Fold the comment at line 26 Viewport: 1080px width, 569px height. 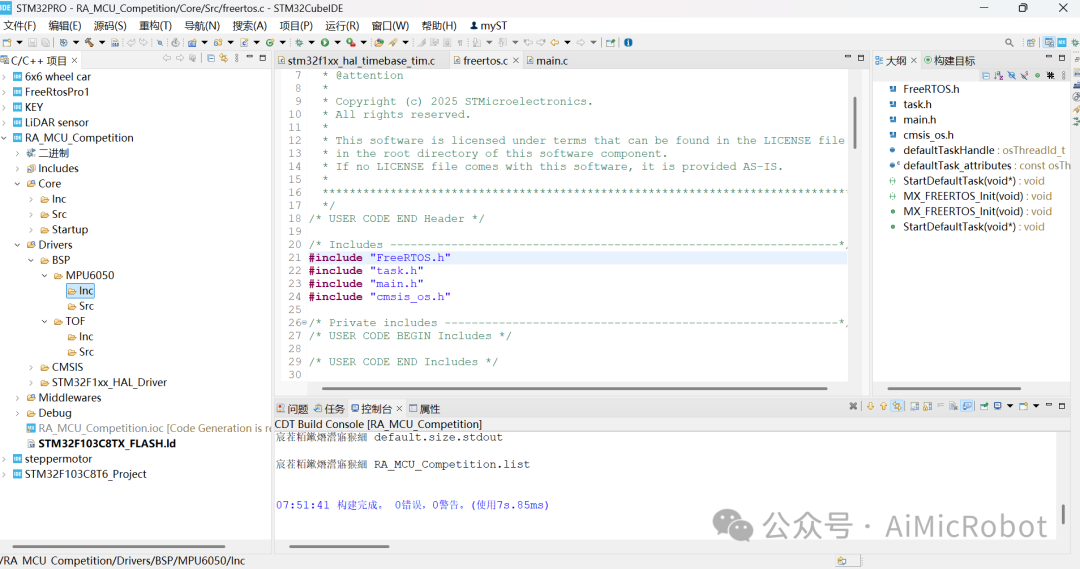(304, 322)
